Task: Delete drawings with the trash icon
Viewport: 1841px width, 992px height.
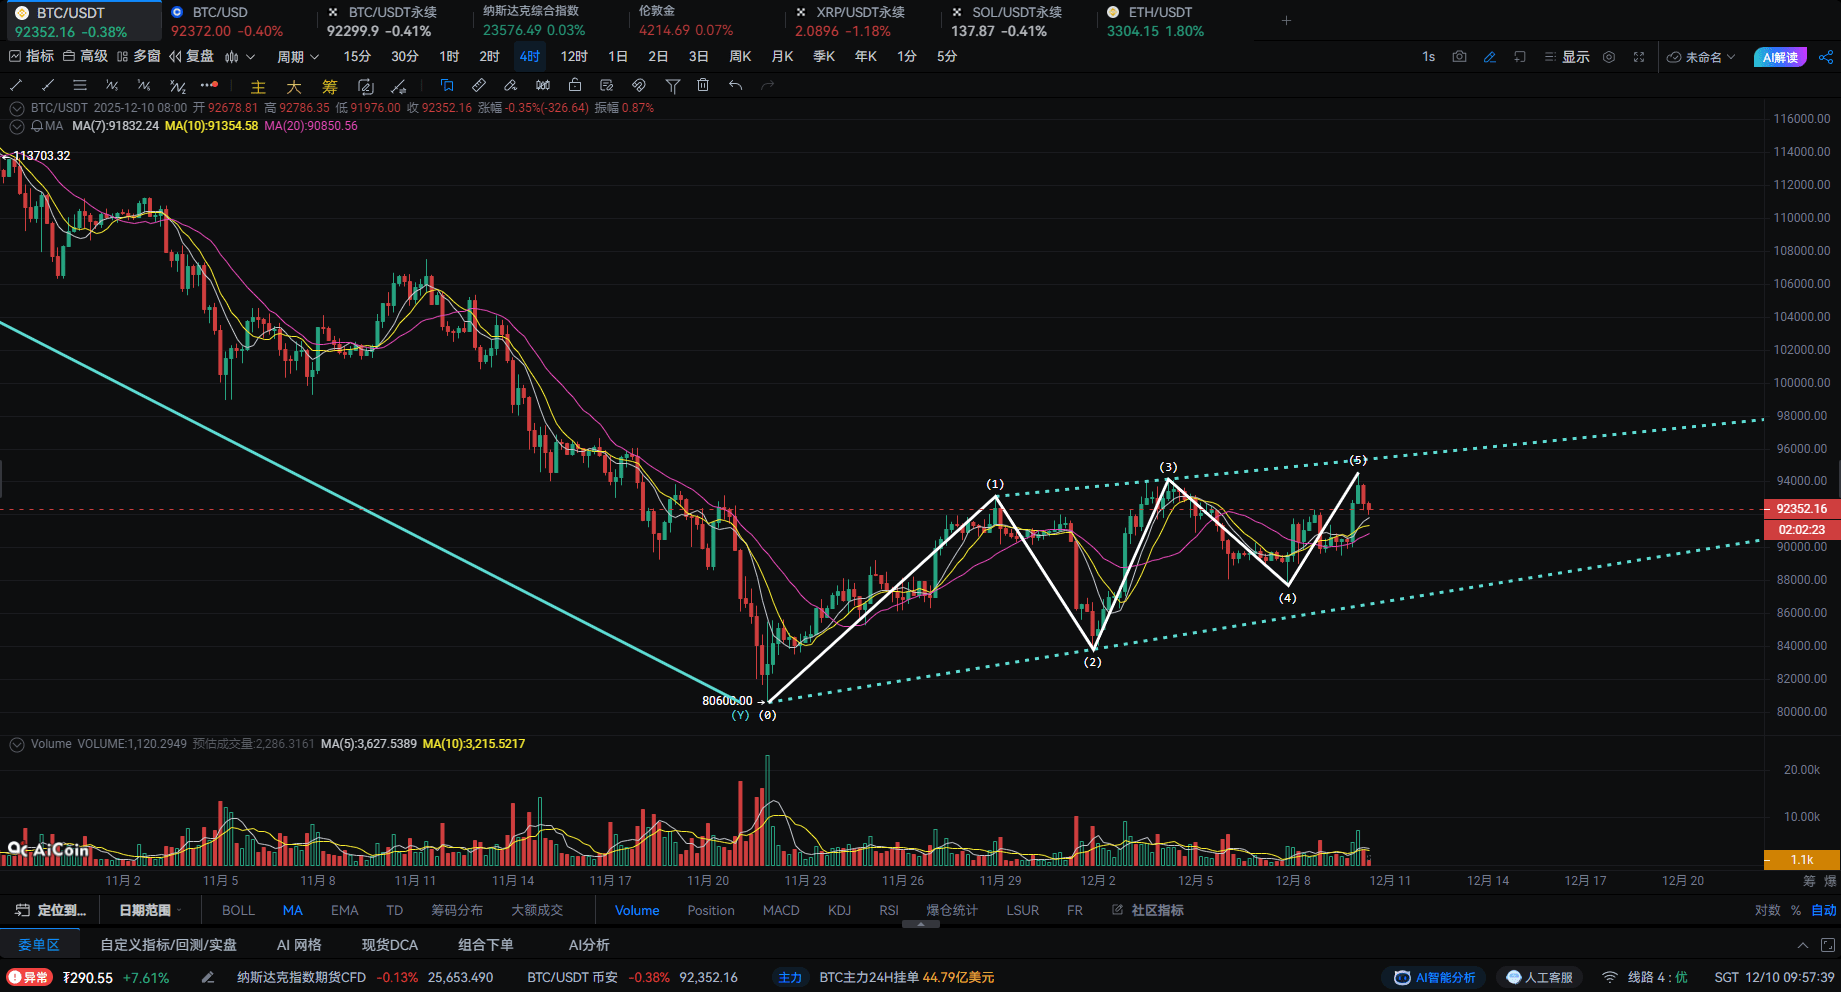Action: 703,86
